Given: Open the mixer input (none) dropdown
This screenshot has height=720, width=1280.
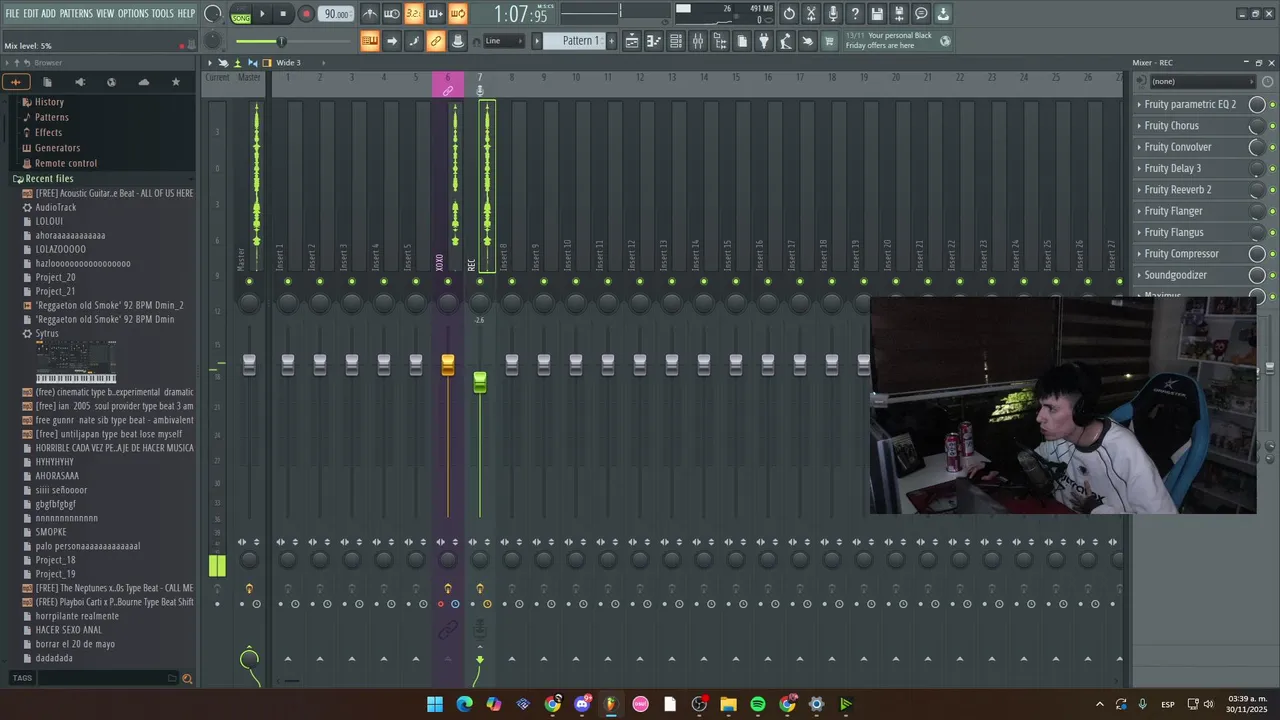Looking at the screenshot, I should (1201, 81).
